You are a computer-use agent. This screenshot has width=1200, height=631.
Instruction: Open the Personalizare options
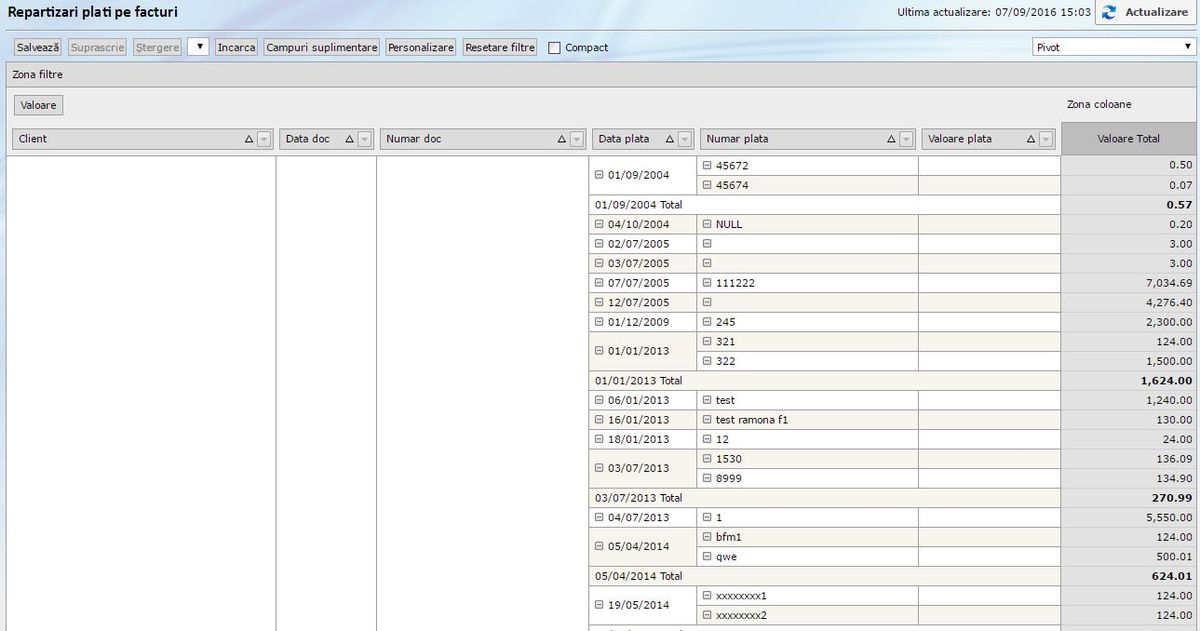point(421,47)
